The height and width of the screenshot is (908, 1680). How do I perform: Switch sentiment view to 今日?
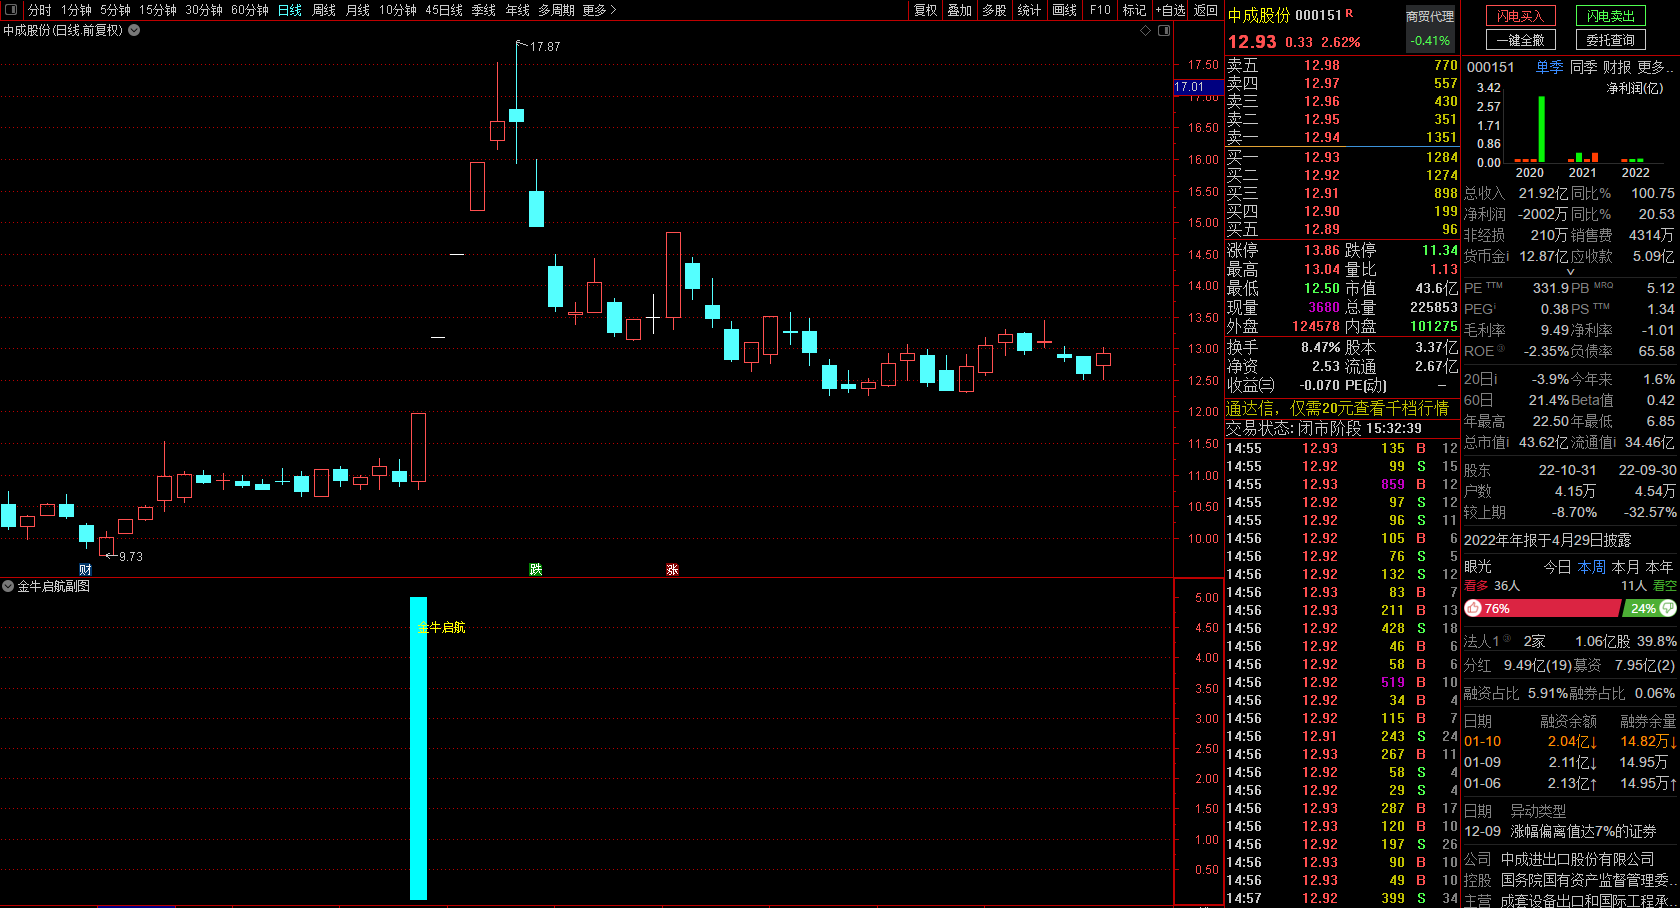pyautogui.click(x=1557, y=567)
